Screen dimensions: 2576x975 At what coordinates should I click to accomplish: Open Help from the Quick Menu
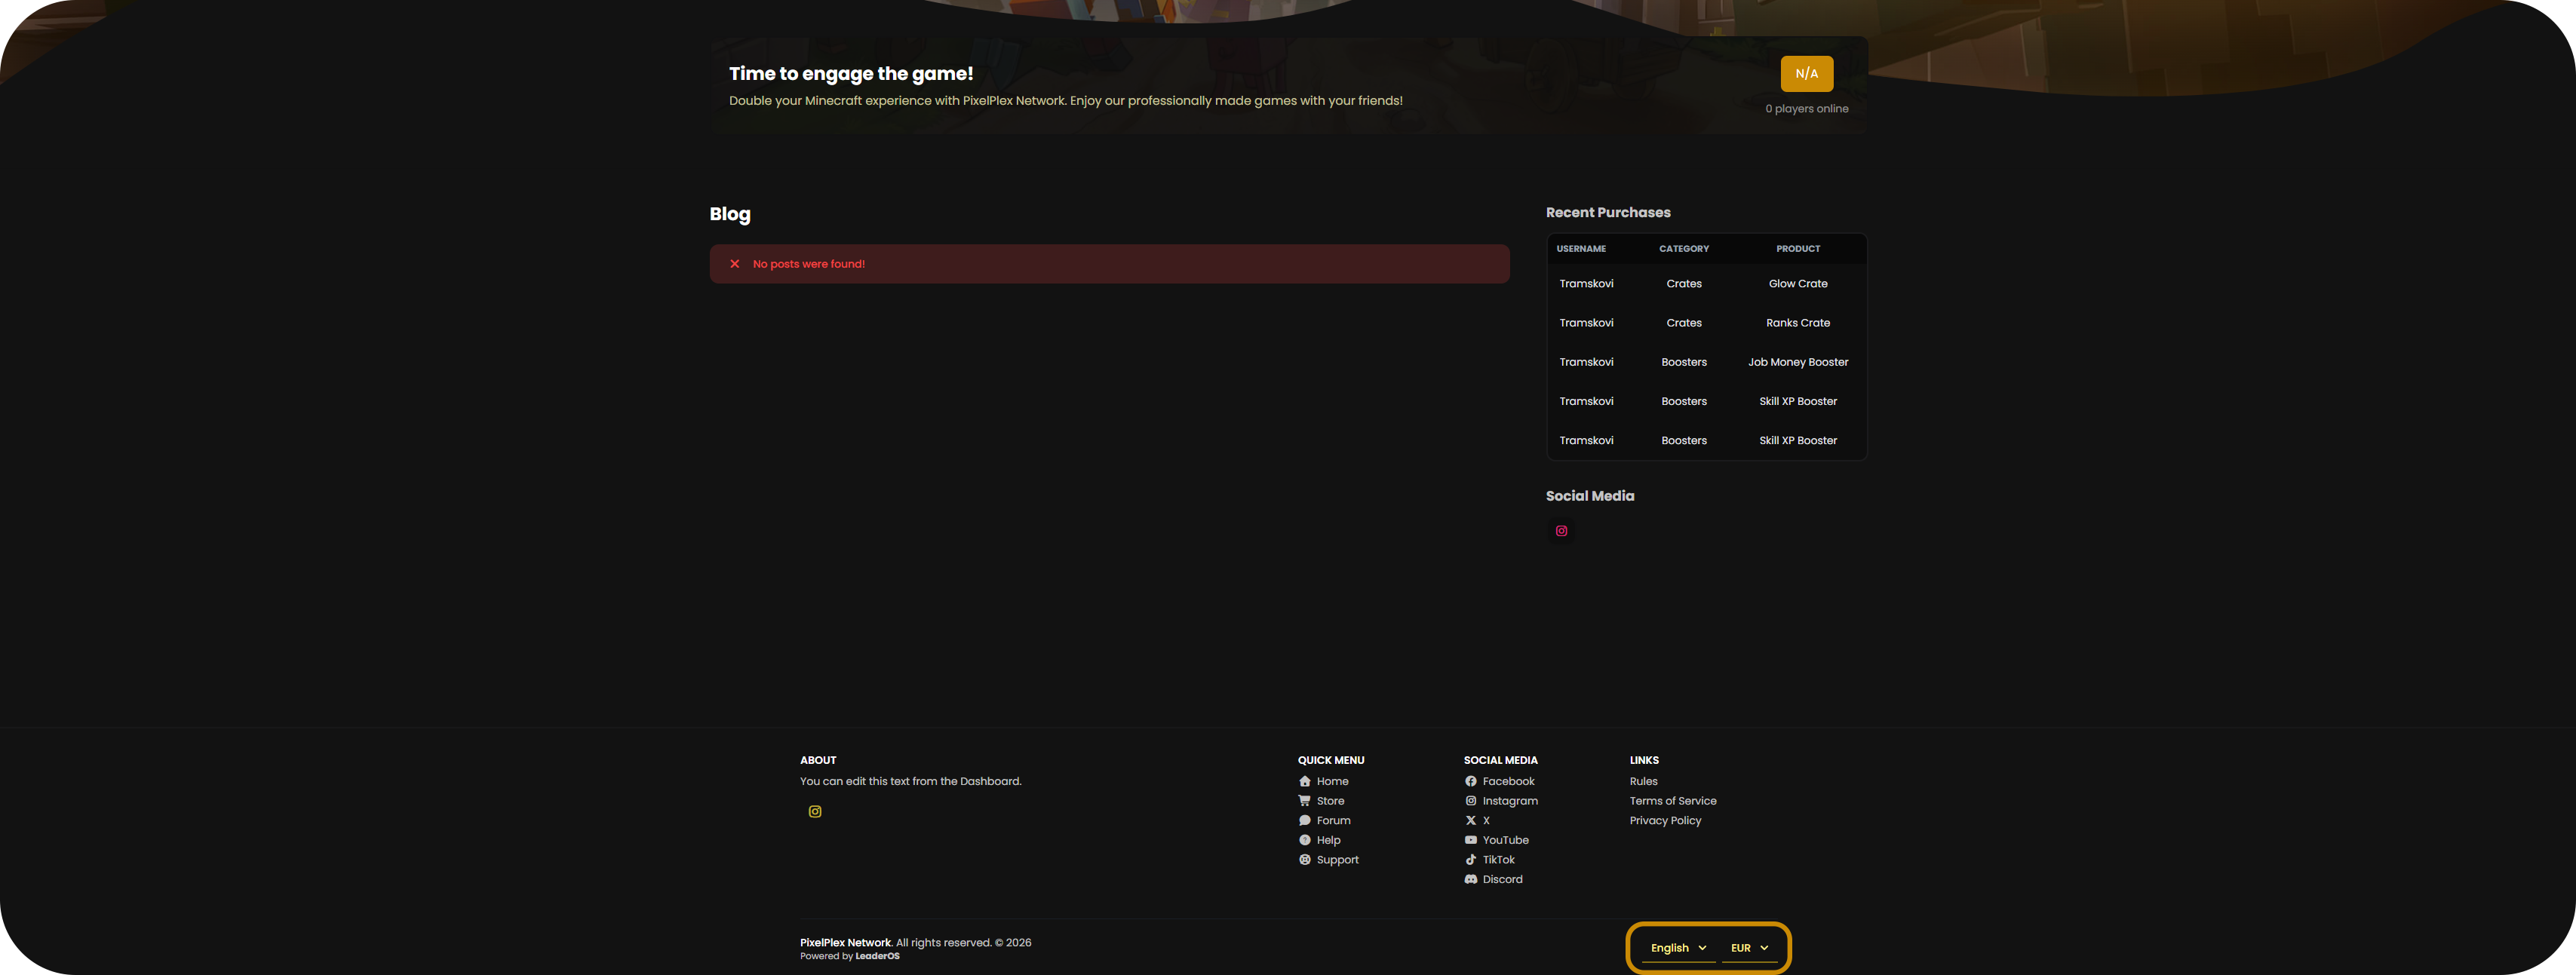pos(1328,840)
